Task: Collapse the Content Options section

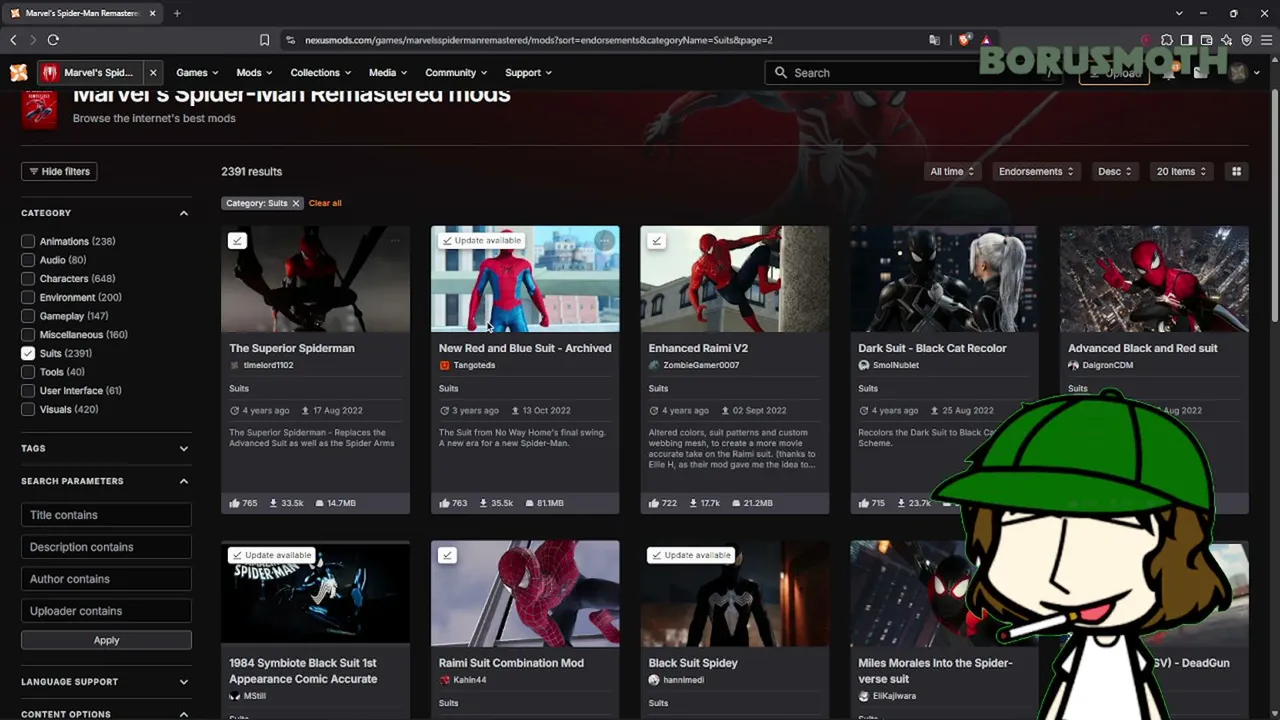Action: (183, 714)
